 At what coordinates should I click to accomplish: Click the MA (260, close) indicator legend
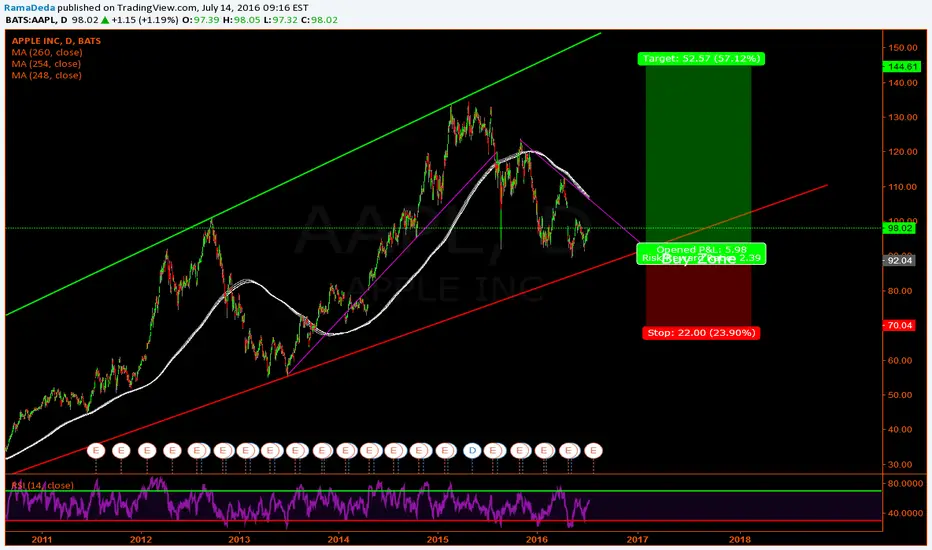click(x=47, y=52)
